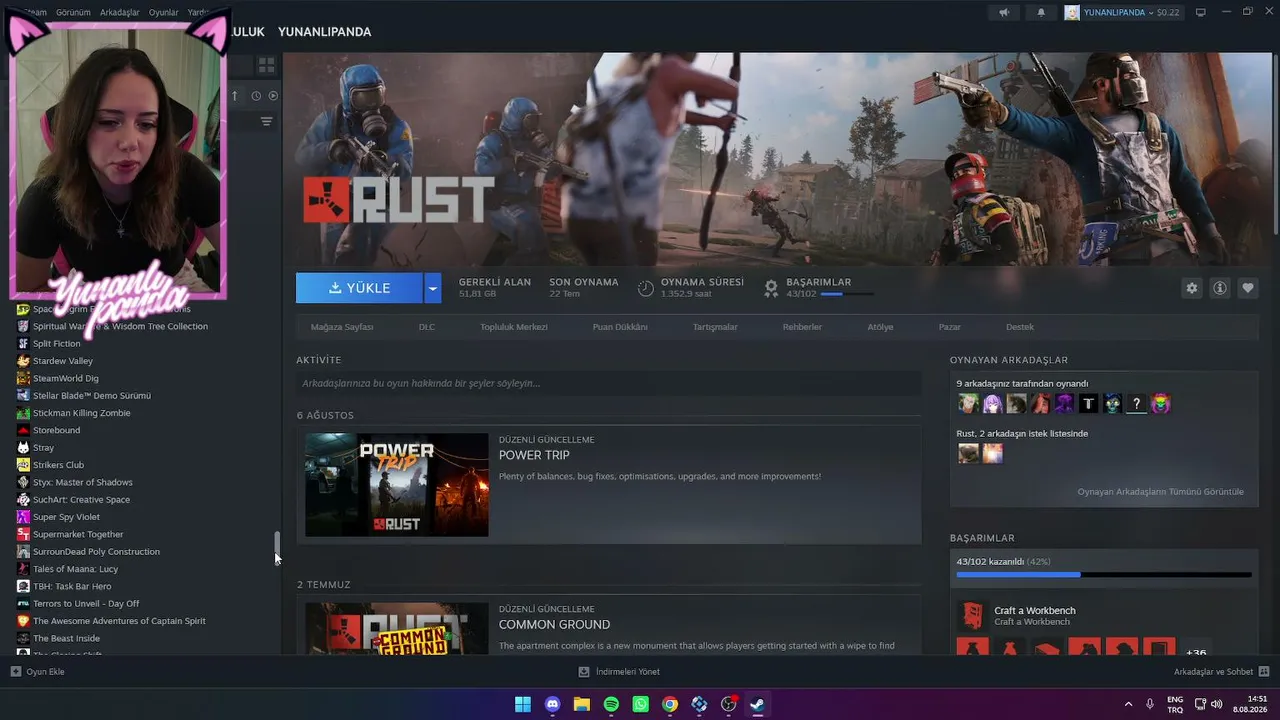Open the Destek tab

click(x=1020, y=327)
